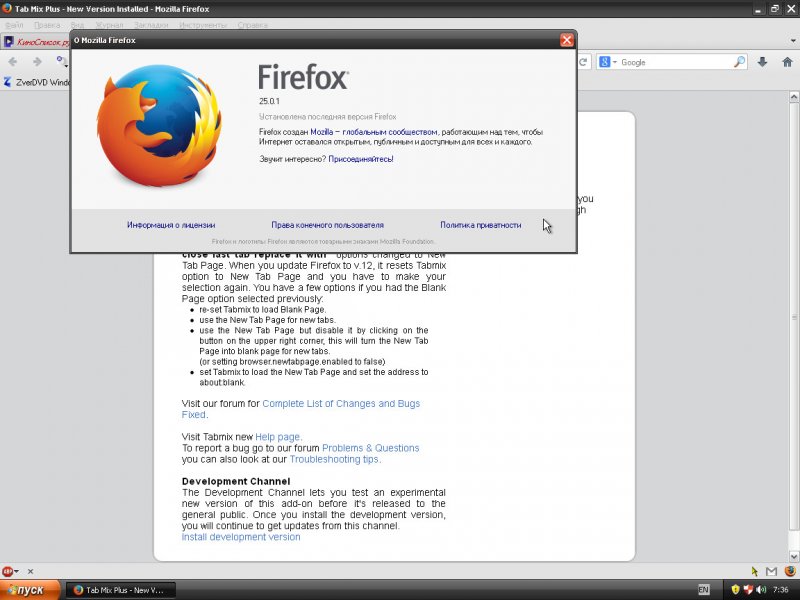This screenshot has height=600, width=800.
Task: Open the ZverDVD Windows bookmark
Action: coord(37,82)
